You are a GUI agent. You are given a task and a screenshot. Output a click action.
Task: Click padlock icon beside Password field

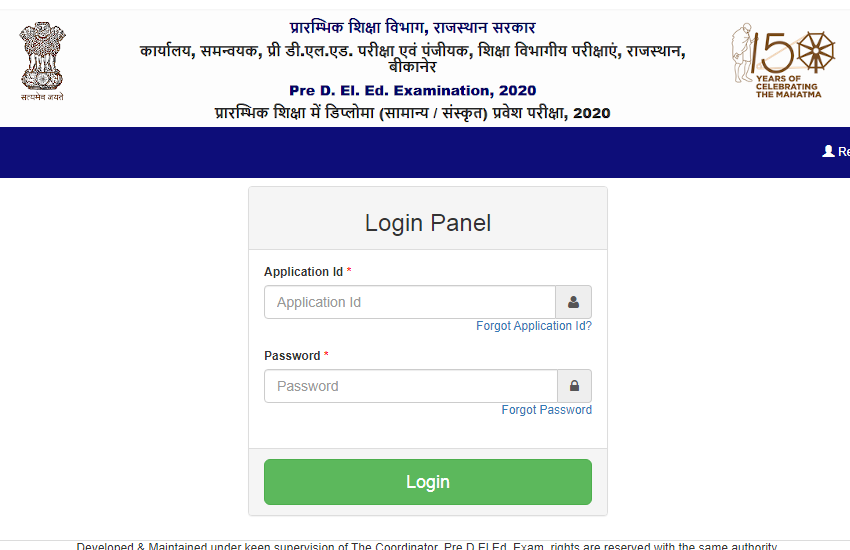(575, 386)
